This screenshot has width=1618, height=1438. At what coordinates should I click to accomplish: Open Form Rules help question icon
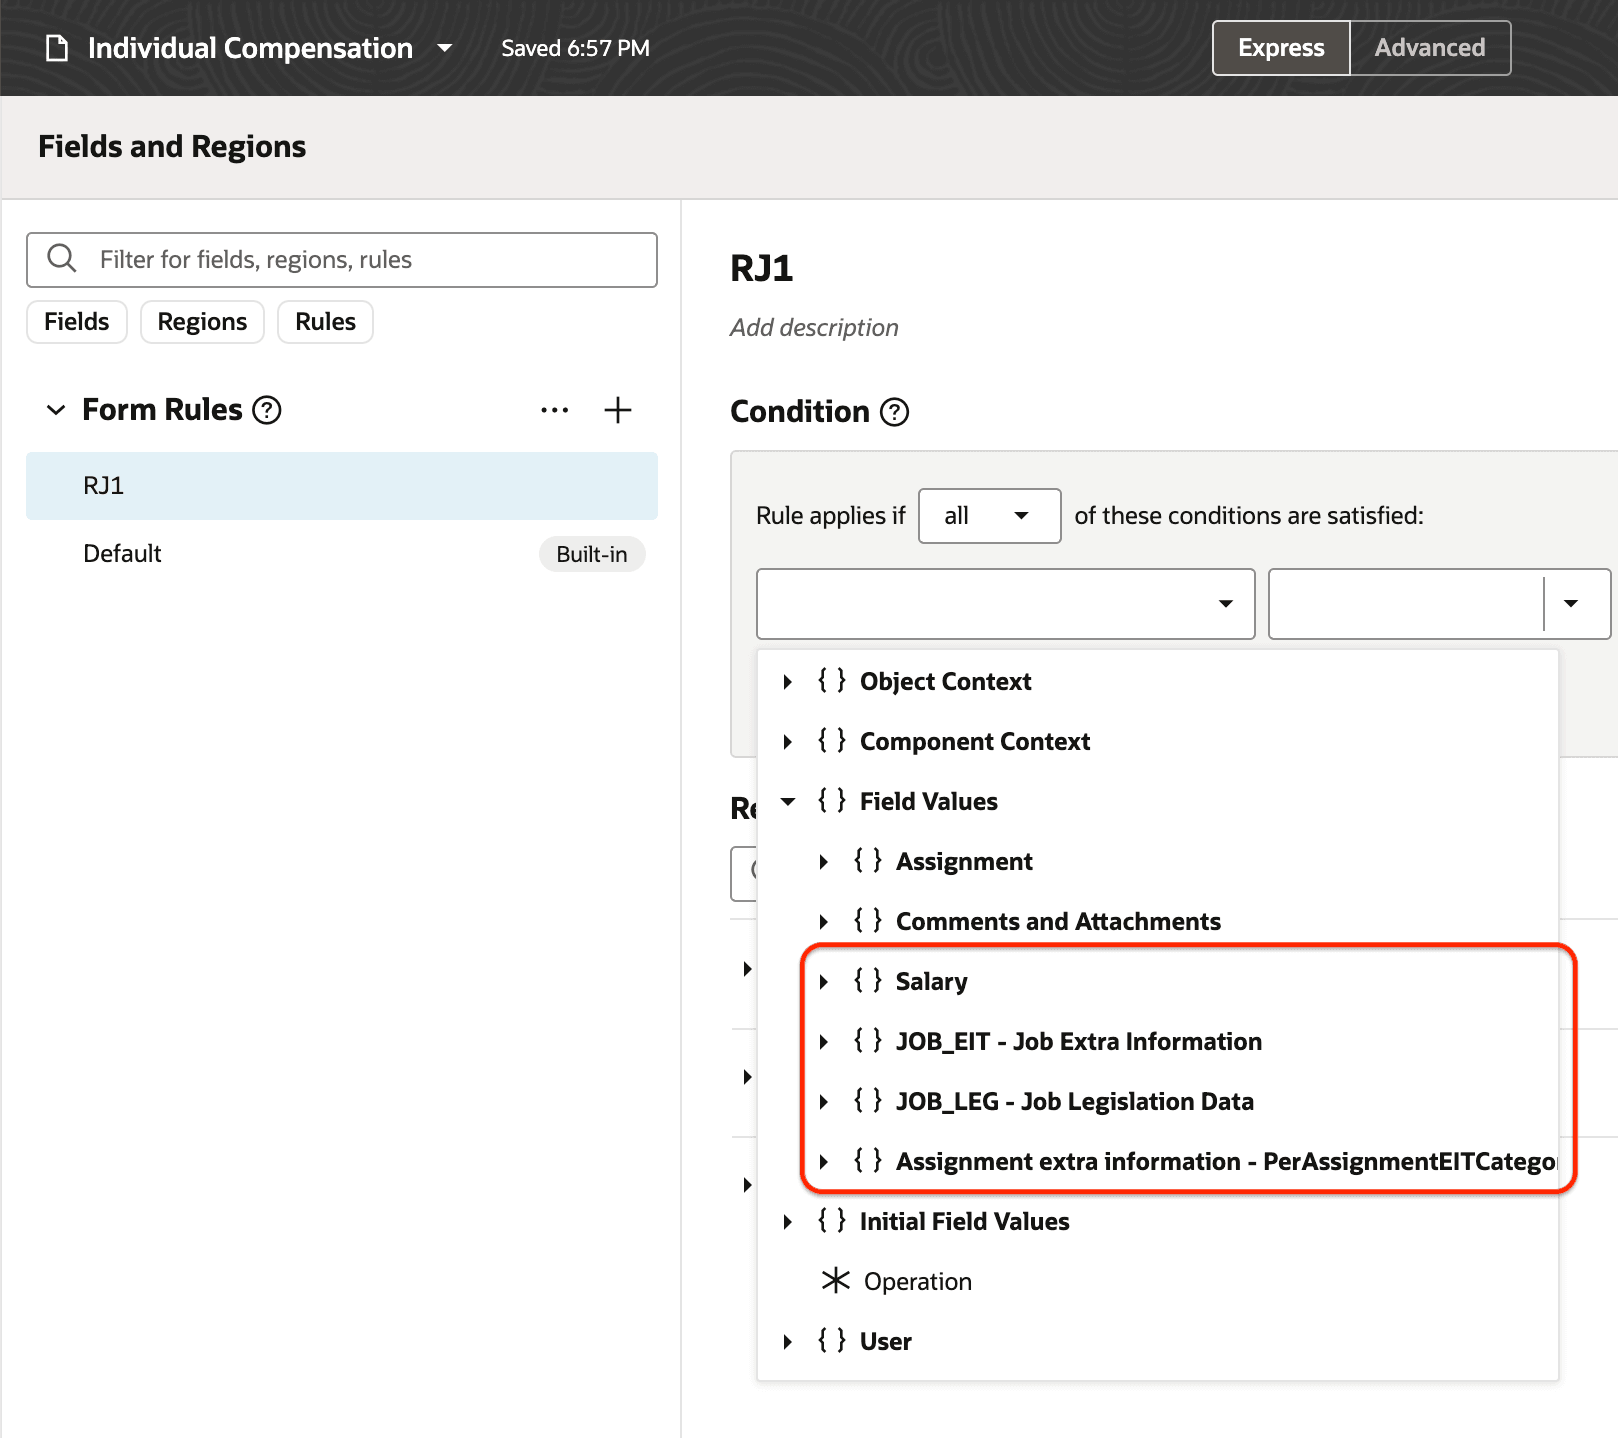pos(267,410)
